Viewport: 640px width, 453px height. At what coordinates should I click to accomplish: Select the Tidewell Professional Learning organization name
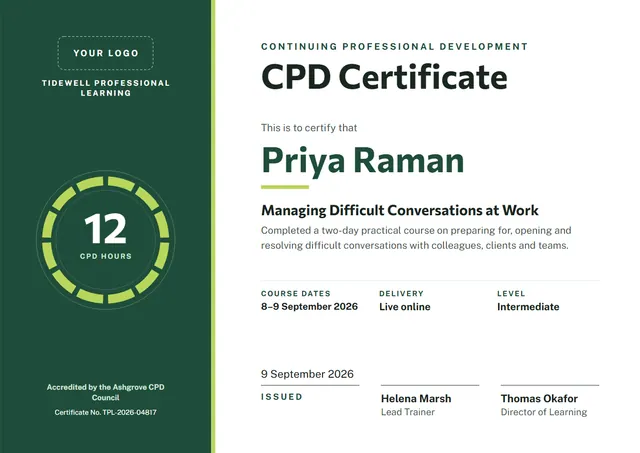[x=106, y=88]
